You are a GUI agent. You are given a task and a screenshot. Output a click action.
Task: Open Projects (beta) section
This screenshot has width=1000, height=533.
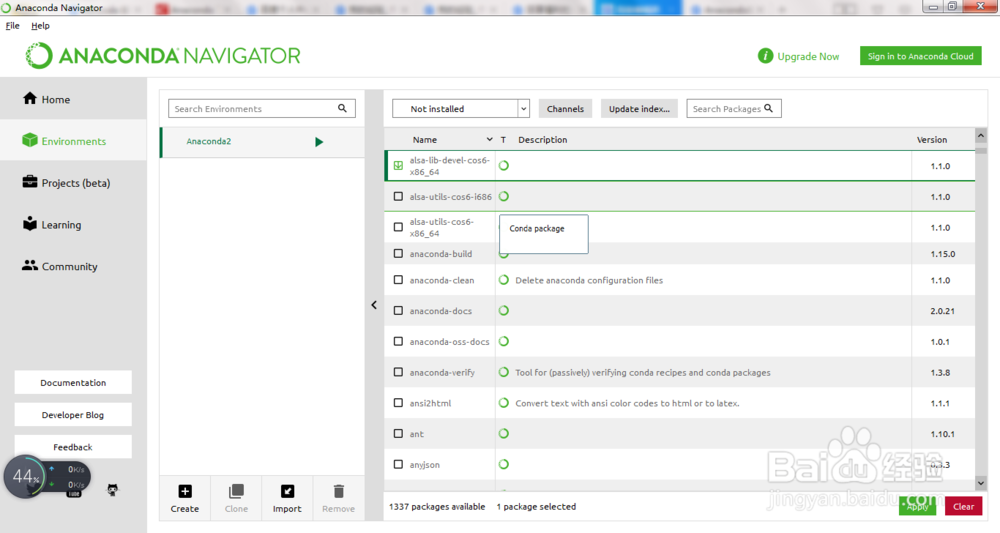coord(66,183)
